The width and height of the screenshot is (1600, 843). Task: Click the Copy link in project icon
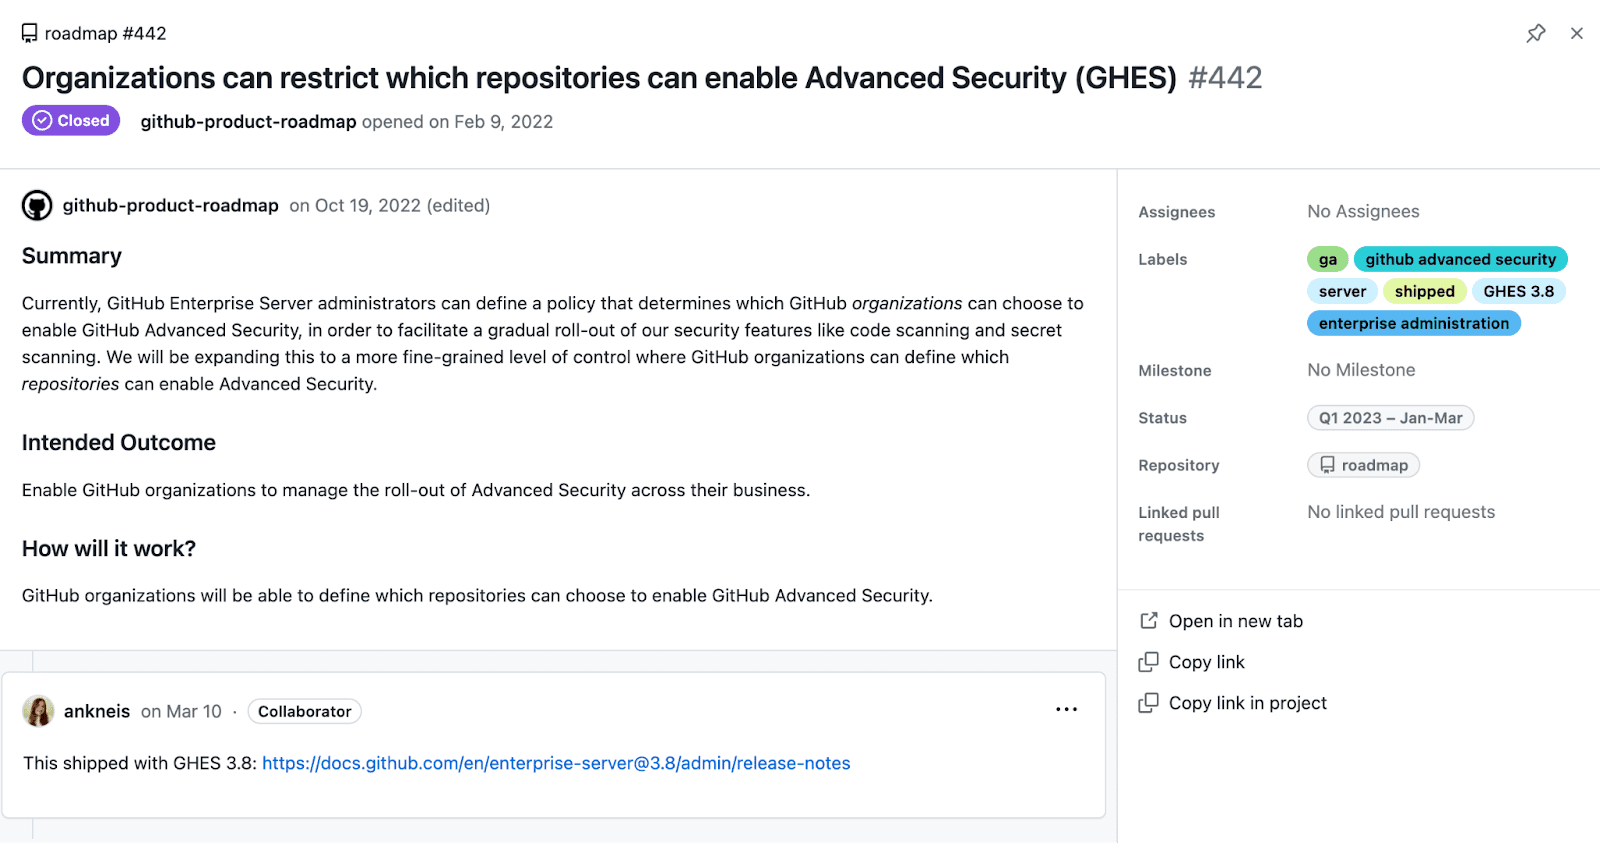1148,703
